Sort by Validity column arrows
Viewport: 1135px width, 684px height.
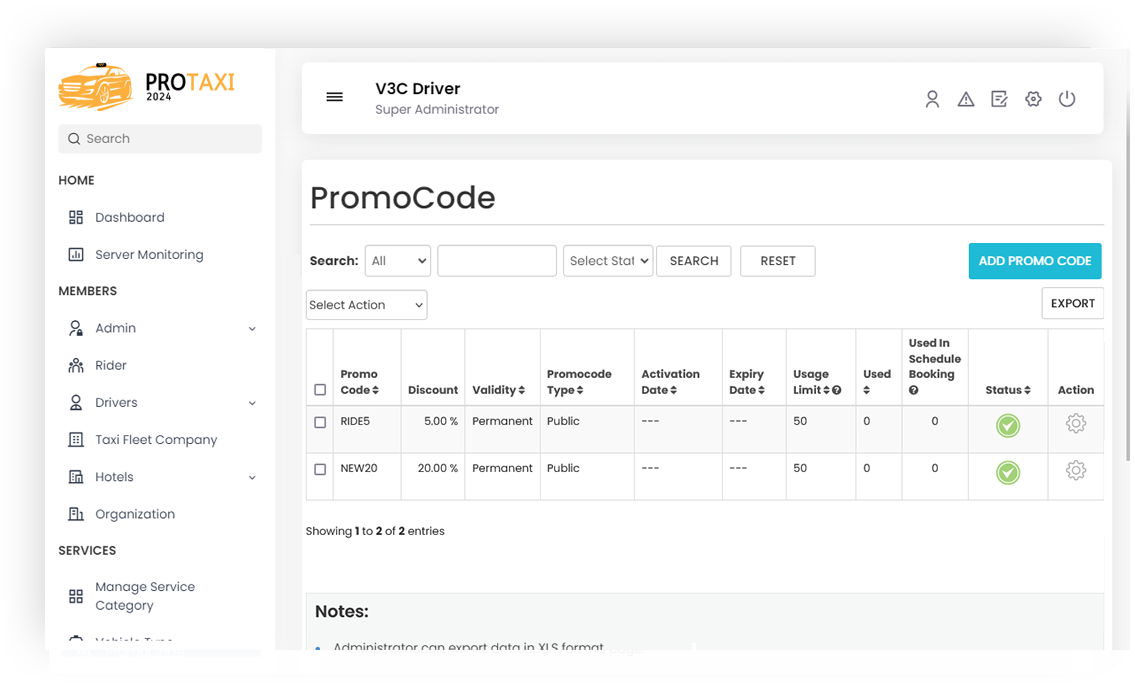point(521,390)
